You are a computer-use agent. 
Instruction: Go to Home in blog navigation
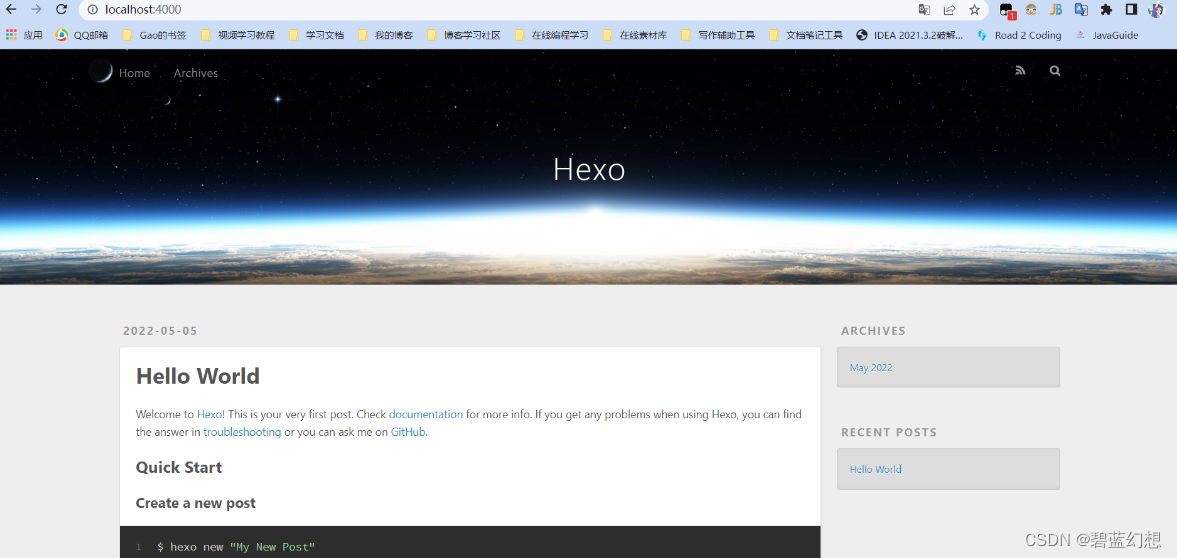134,73
